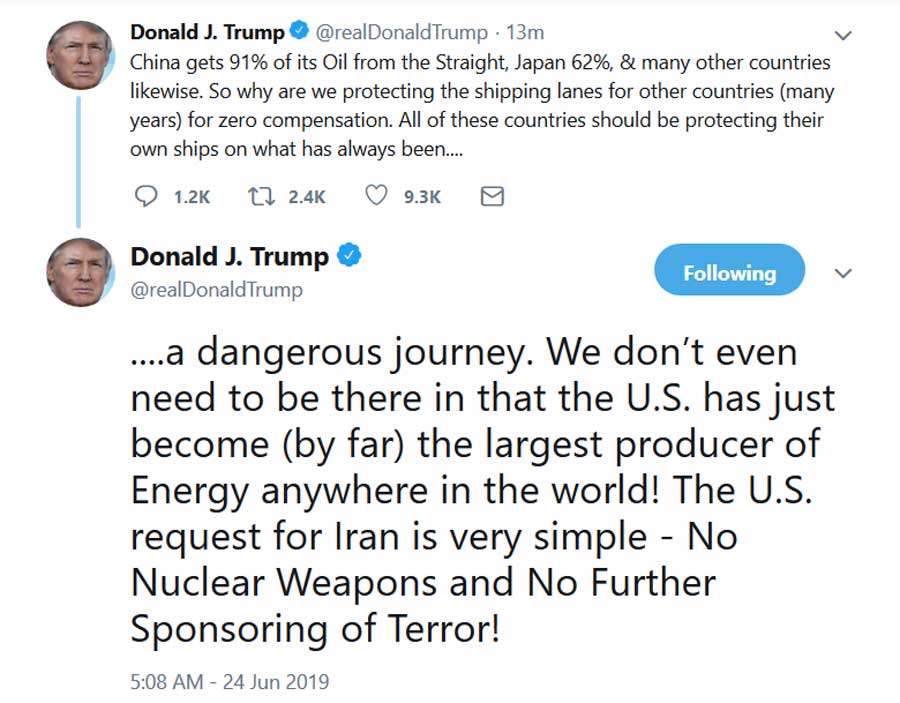Open the 5:08 AM - 24 Jun 2019 timestamp
Image resolution: width=900 pixels, height=703 pixels.
(x=229, y=683)
